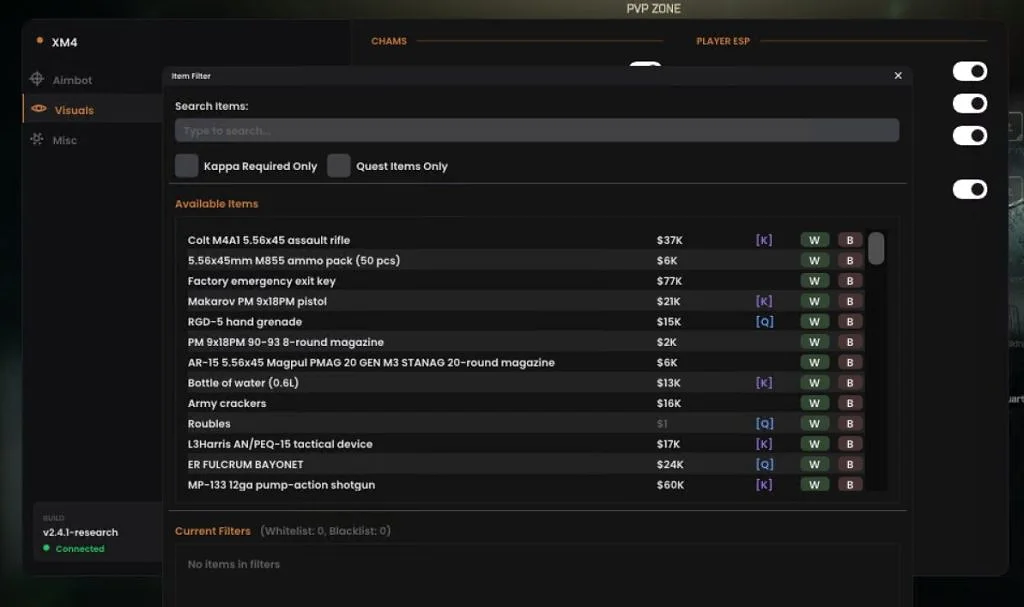Toggle the topmost switch under Player ESP
Screen dimensions: 1024x607
click(x=970, y=71)
